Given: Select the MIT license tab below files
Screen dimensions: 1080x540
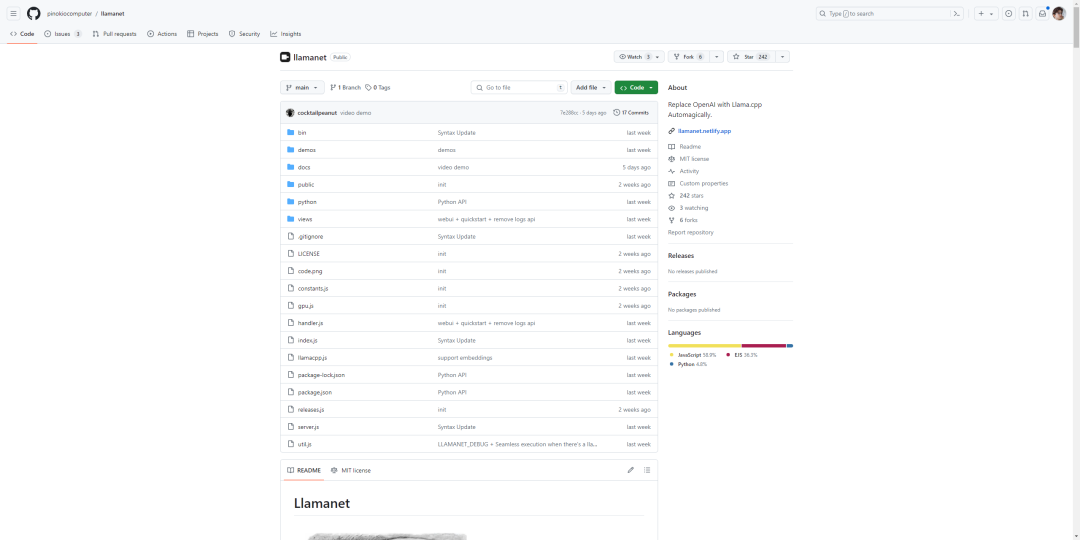Looking at the screenshot, I should pyautogui.click(x=351, y=470).
